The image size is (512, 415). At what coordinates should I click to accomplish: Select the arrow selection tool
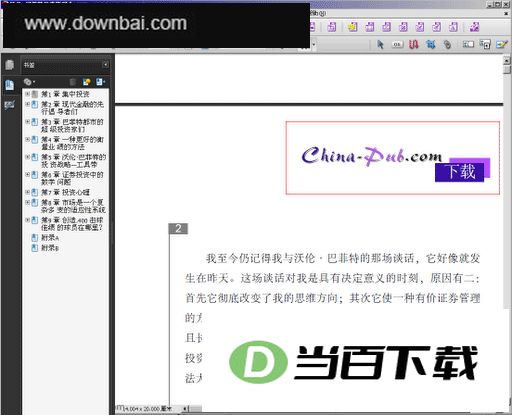click(380, 44)
